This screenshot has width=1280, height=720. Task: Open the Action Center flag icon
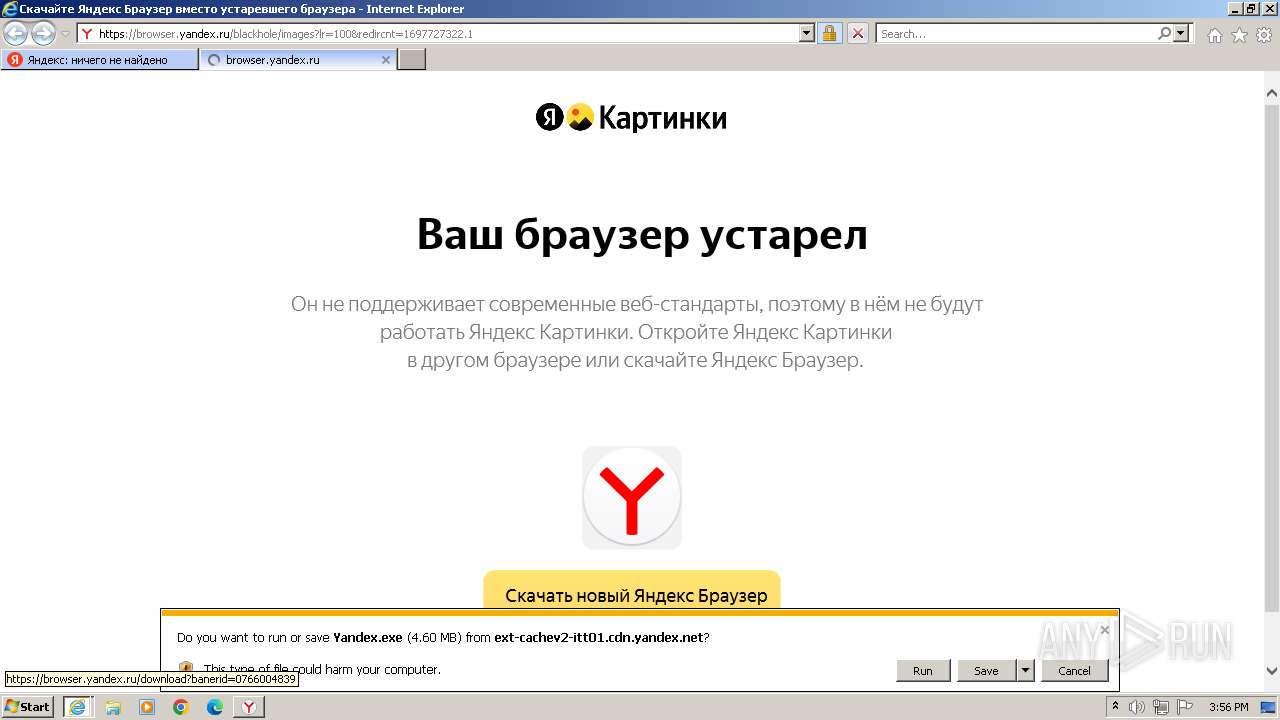point(1184,707)
